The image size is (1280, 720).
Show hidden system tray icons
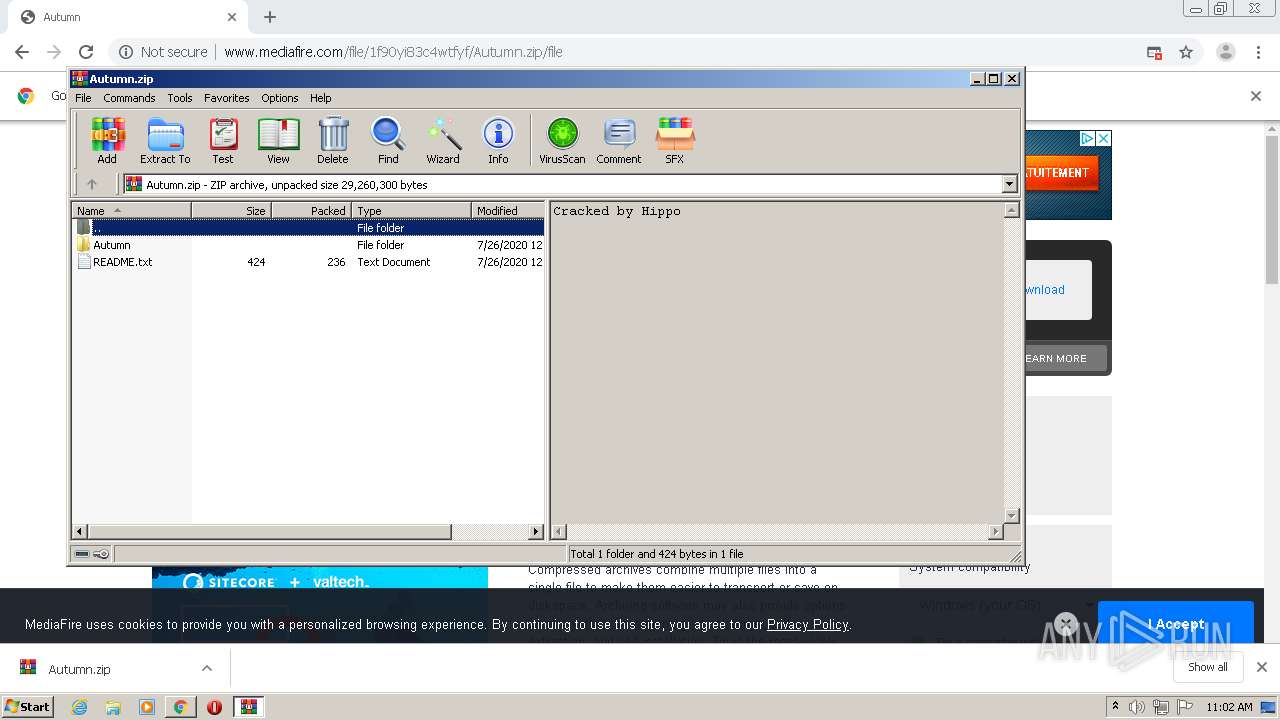pos(1116,707)
